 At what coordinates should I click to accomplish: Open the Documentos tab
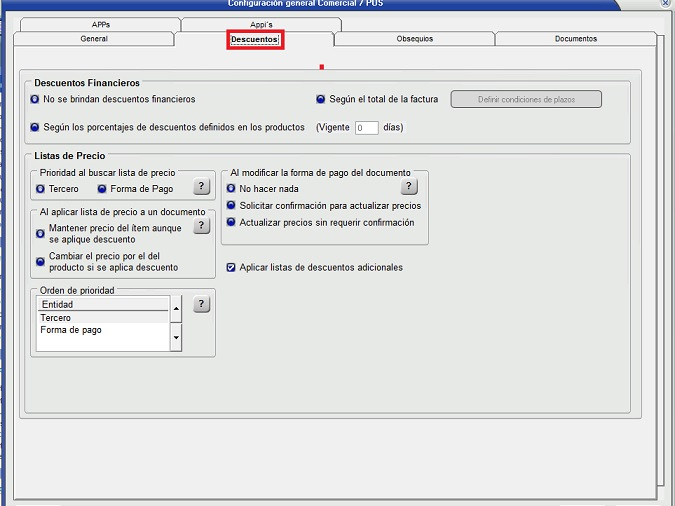coord(575,39)
